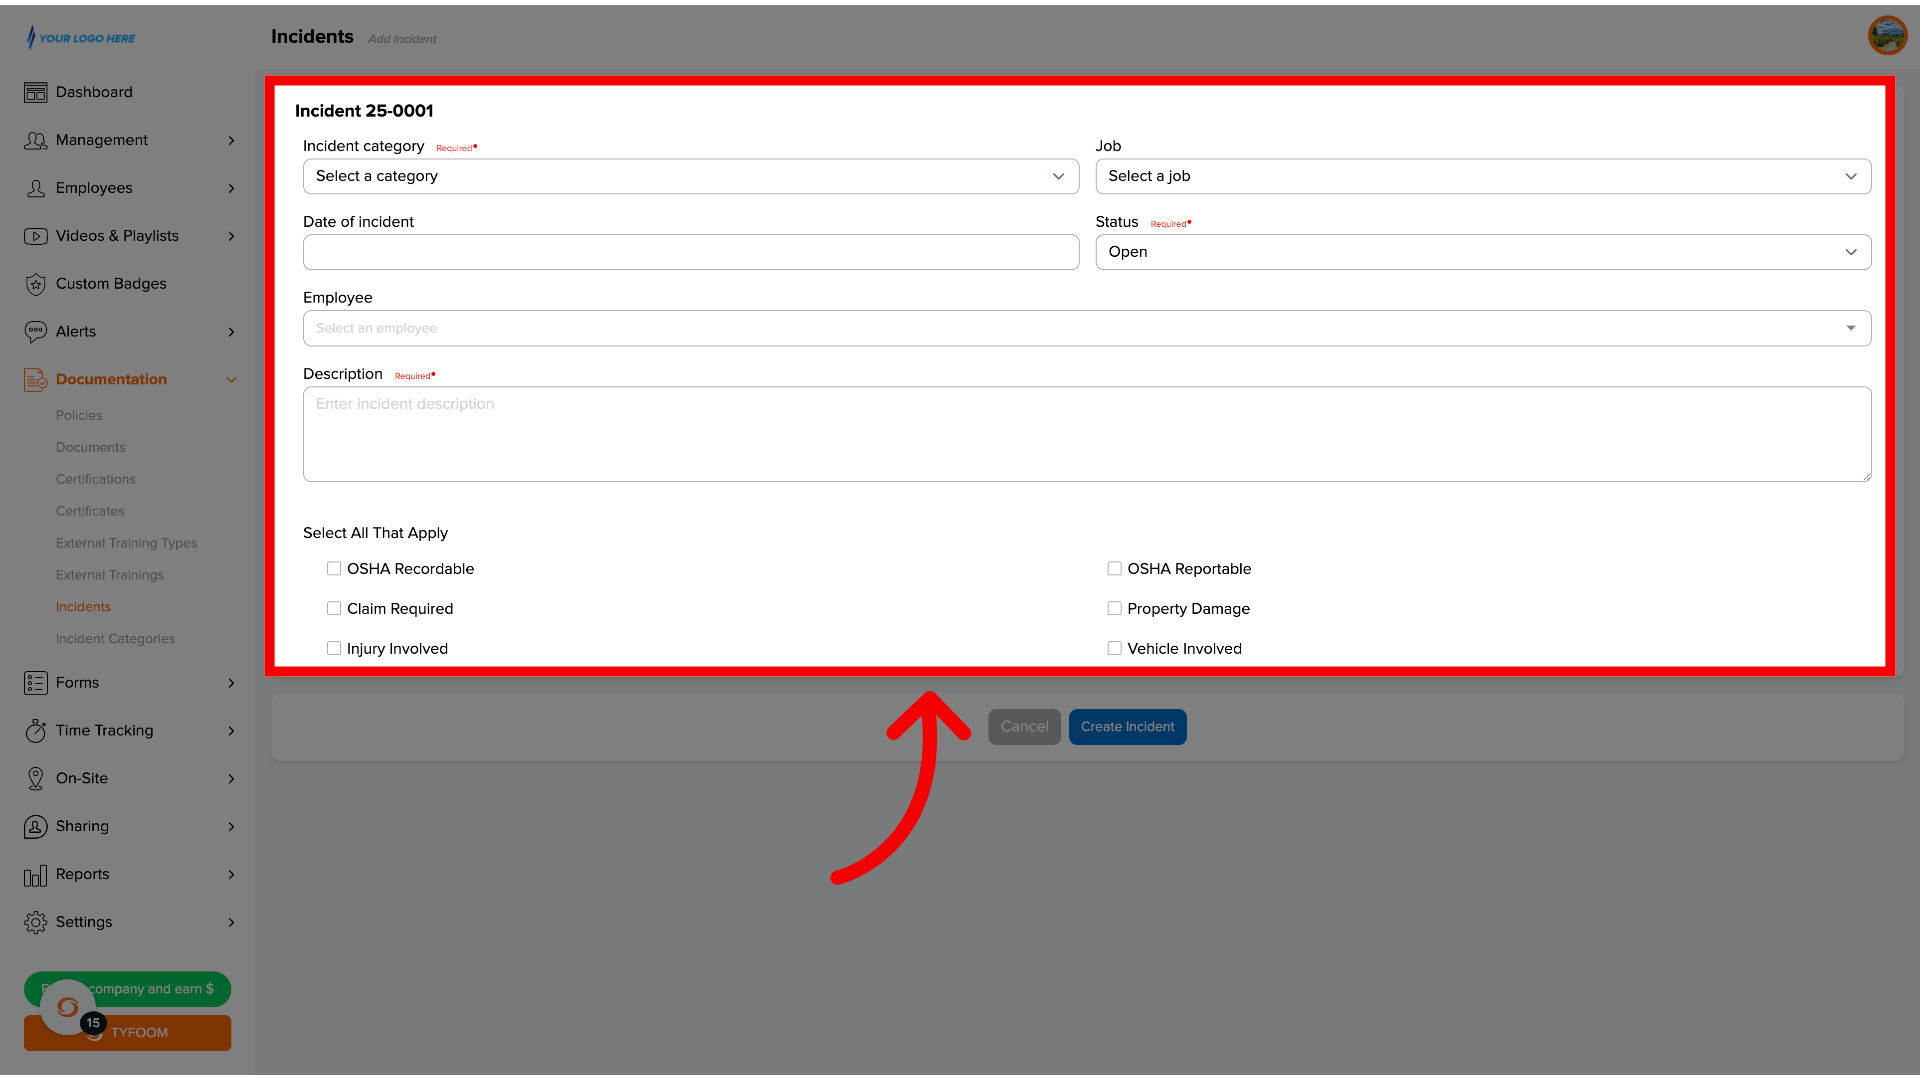Toggle the Injury Involved checkbox
Screen dimensions: 1920x1080
coord(334,648)
